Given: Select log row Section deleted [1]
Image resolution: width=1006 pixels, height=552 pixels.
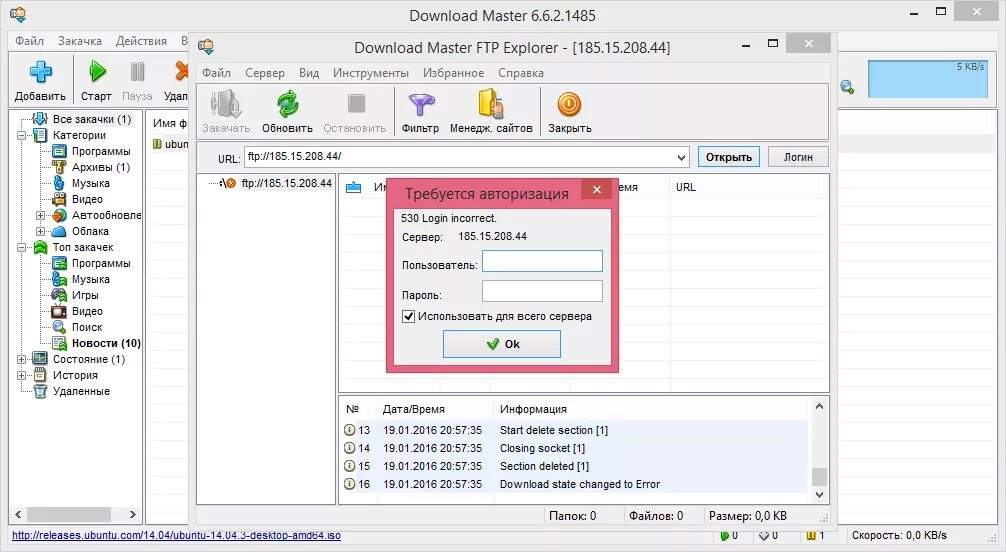Looking at the screenshot, I should click(x=574, y=467).
